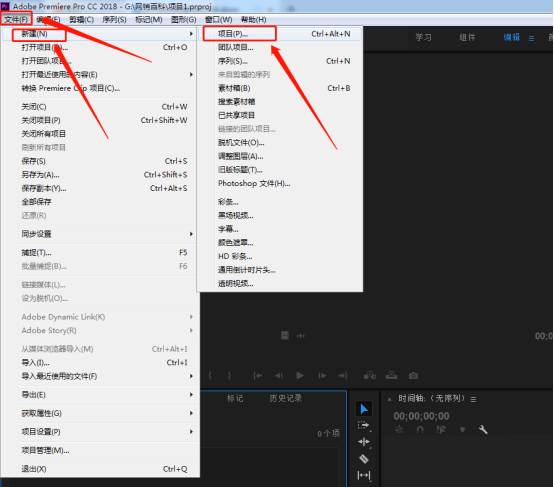Click 保存(S) in File menu
This screenshot has height=487, width=554.
click(x=99, y=161)
